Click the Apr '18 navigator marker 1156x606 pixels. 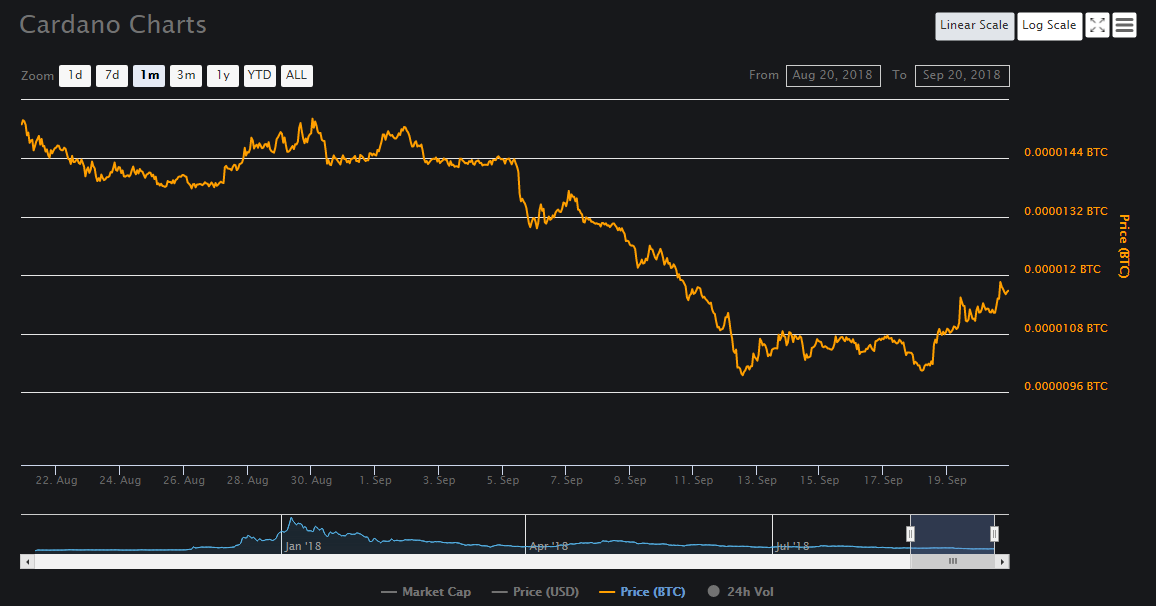click(x=549, y=546)
